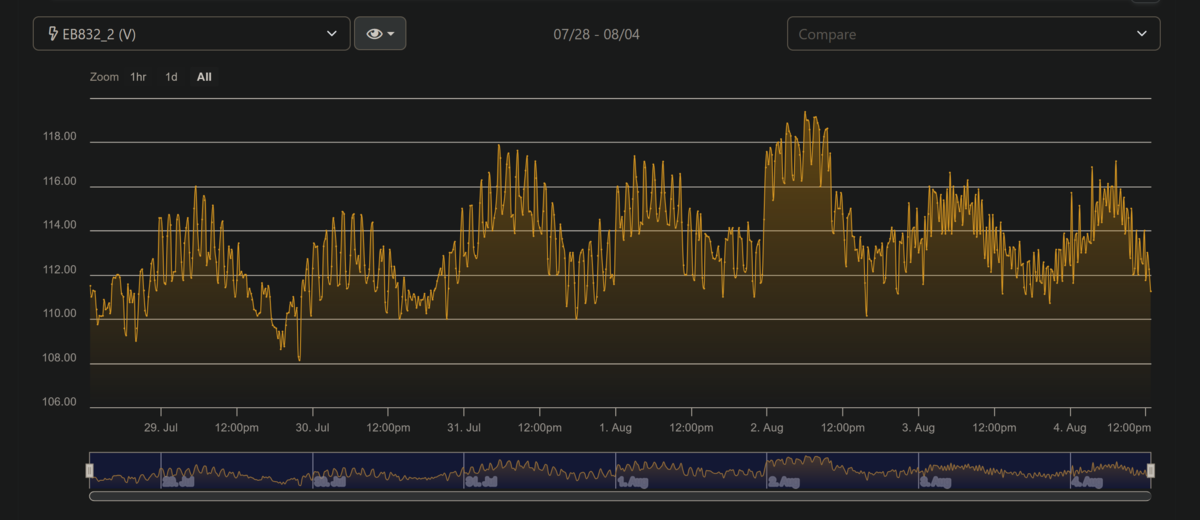Image resolution: width=1200 pixels, height=520 pixels.
Task: Click the Zoom label
Action: pyautogui.click(x=104, y=77)
